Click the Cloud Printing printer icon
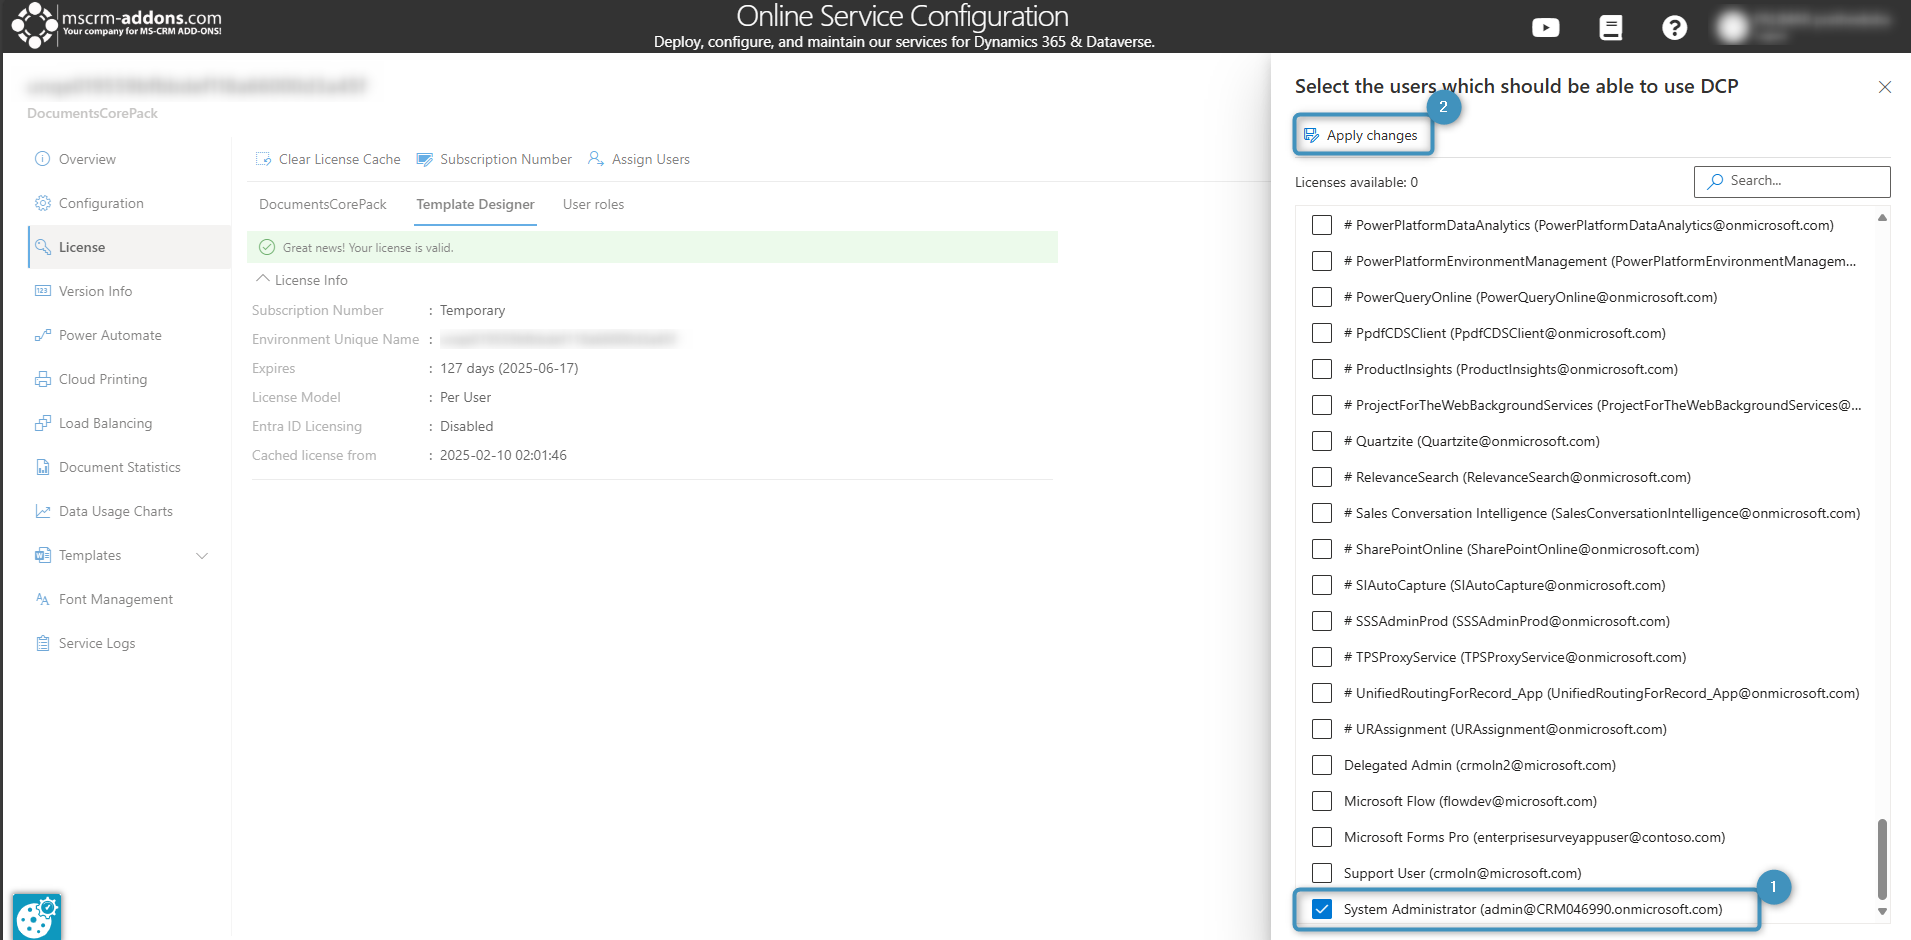Viewport: 1911px width, 940px height. pyautogui.click(x=42, y=379)
